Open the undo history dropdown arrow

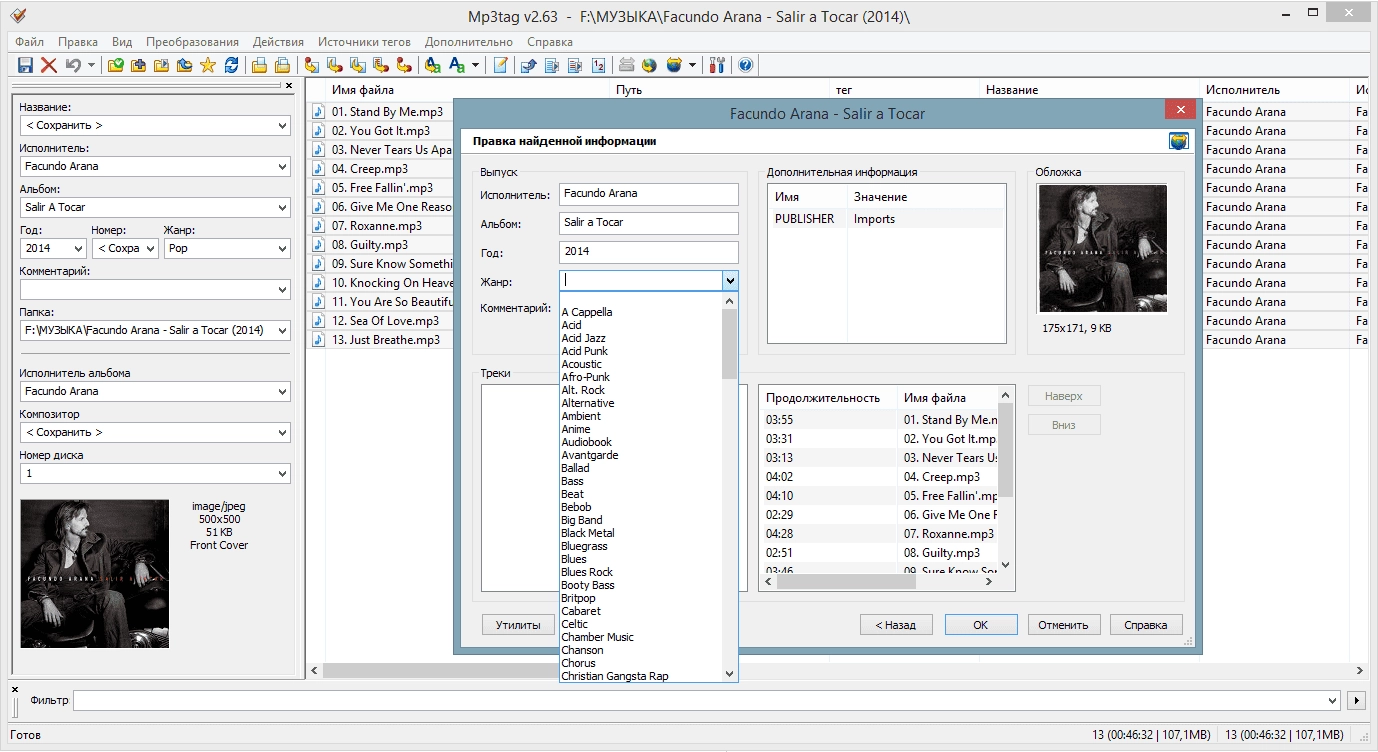tap(91, 65)
